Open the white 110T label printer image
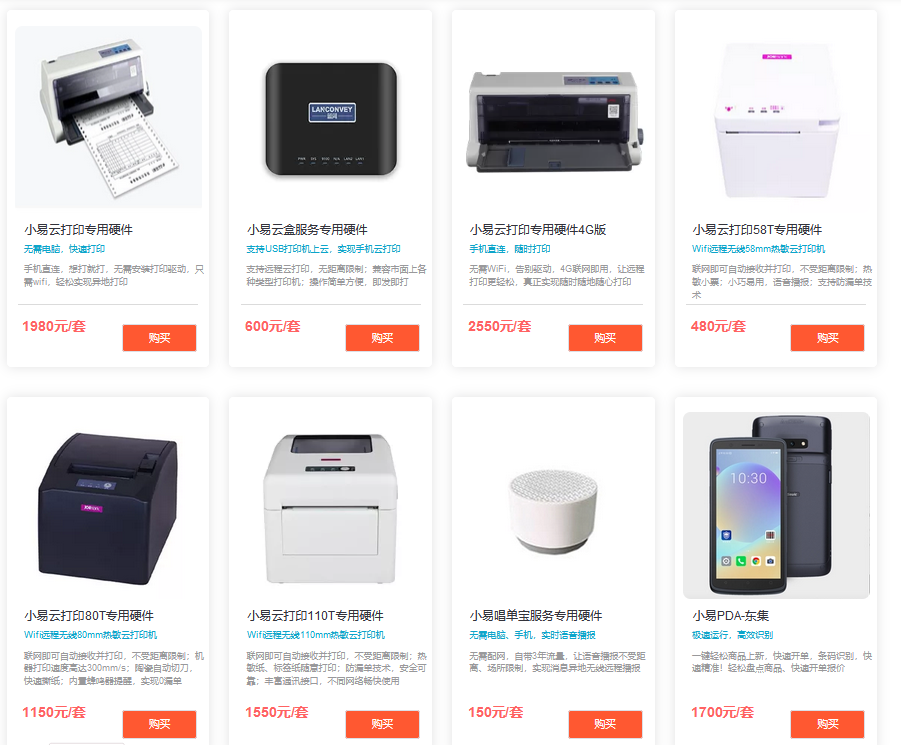 coord(330,508)
